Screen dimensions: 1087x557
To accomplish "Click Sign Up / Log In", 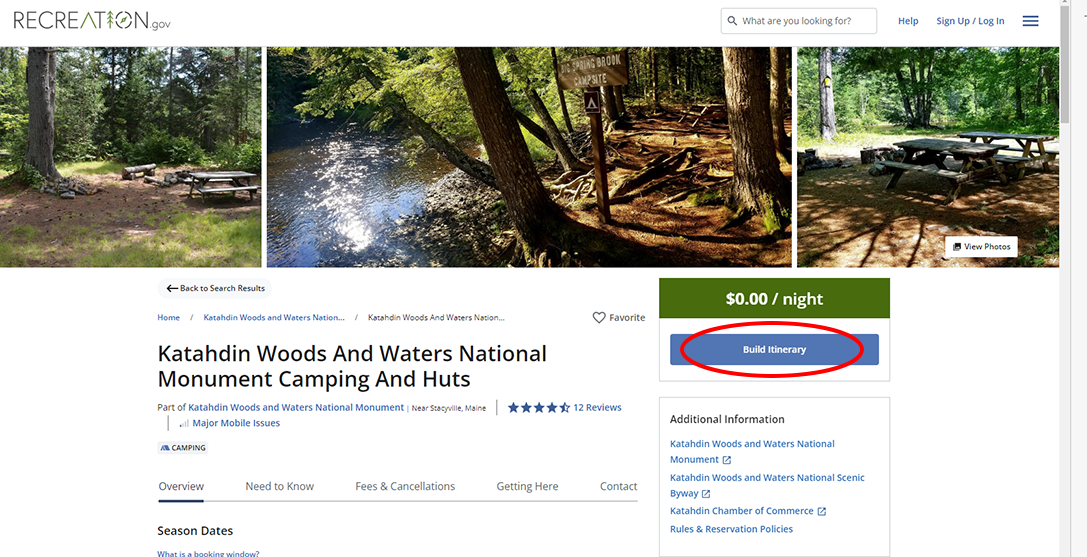I will [x=970, y=21].
